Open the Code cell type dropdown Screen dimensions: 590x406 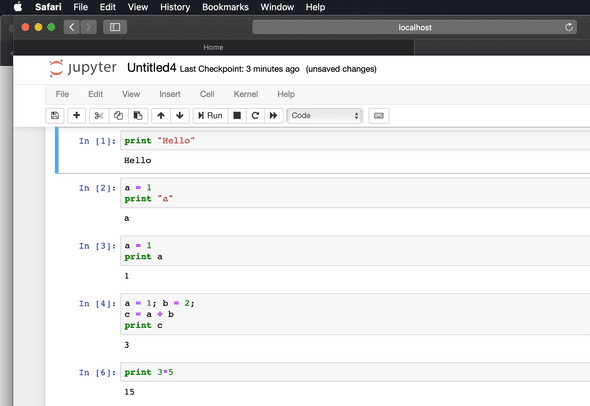tap(324, 116)
